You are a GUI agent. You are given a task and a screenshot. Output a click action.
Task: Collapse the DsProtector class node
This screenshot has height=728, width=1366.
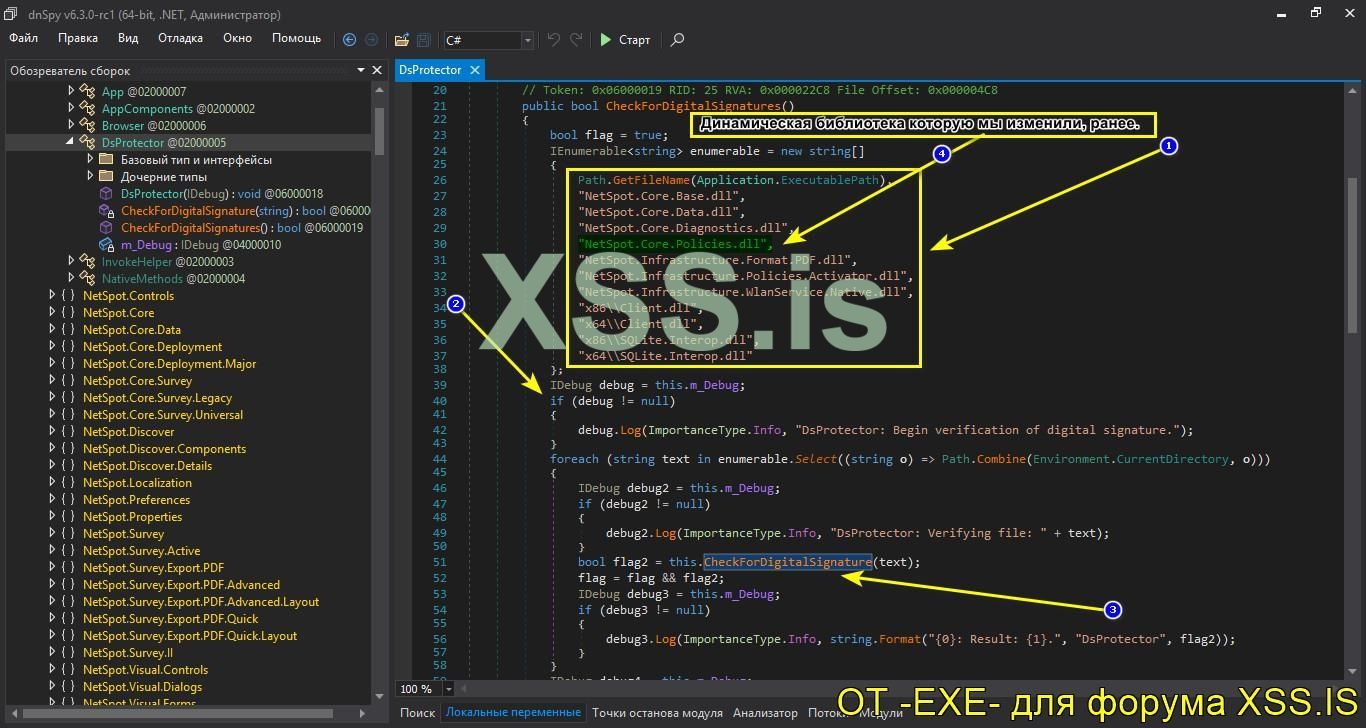70,143
